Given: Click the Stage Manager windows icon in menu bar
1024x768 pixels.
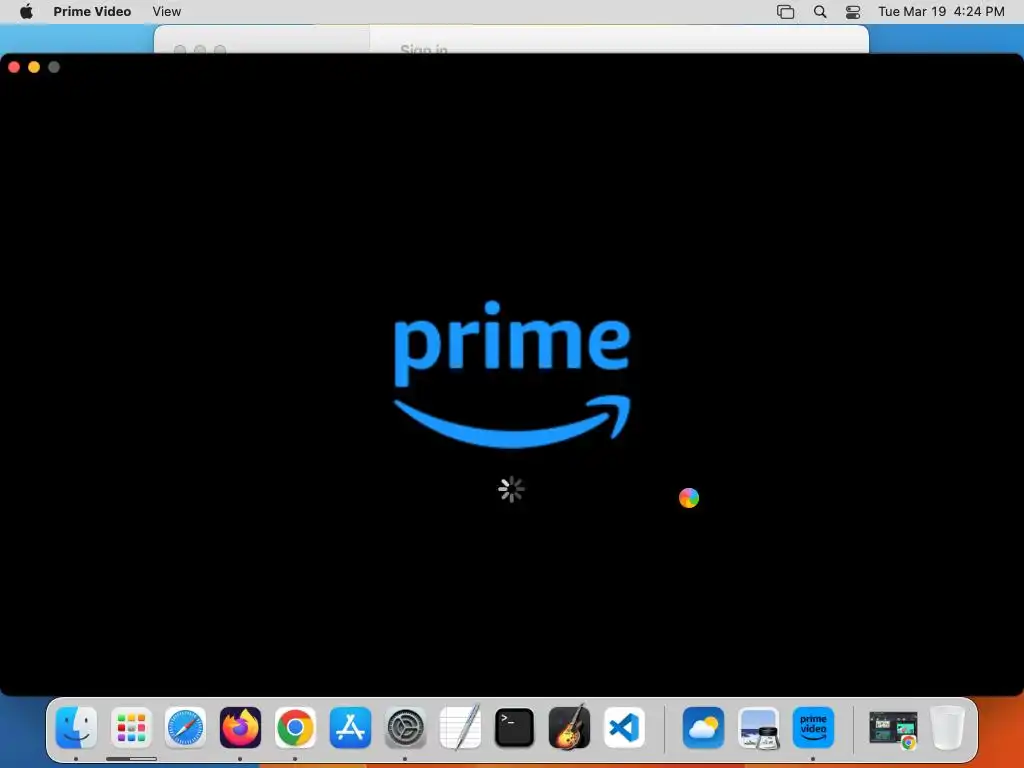Looking at the screenshot, I should 785,12.
